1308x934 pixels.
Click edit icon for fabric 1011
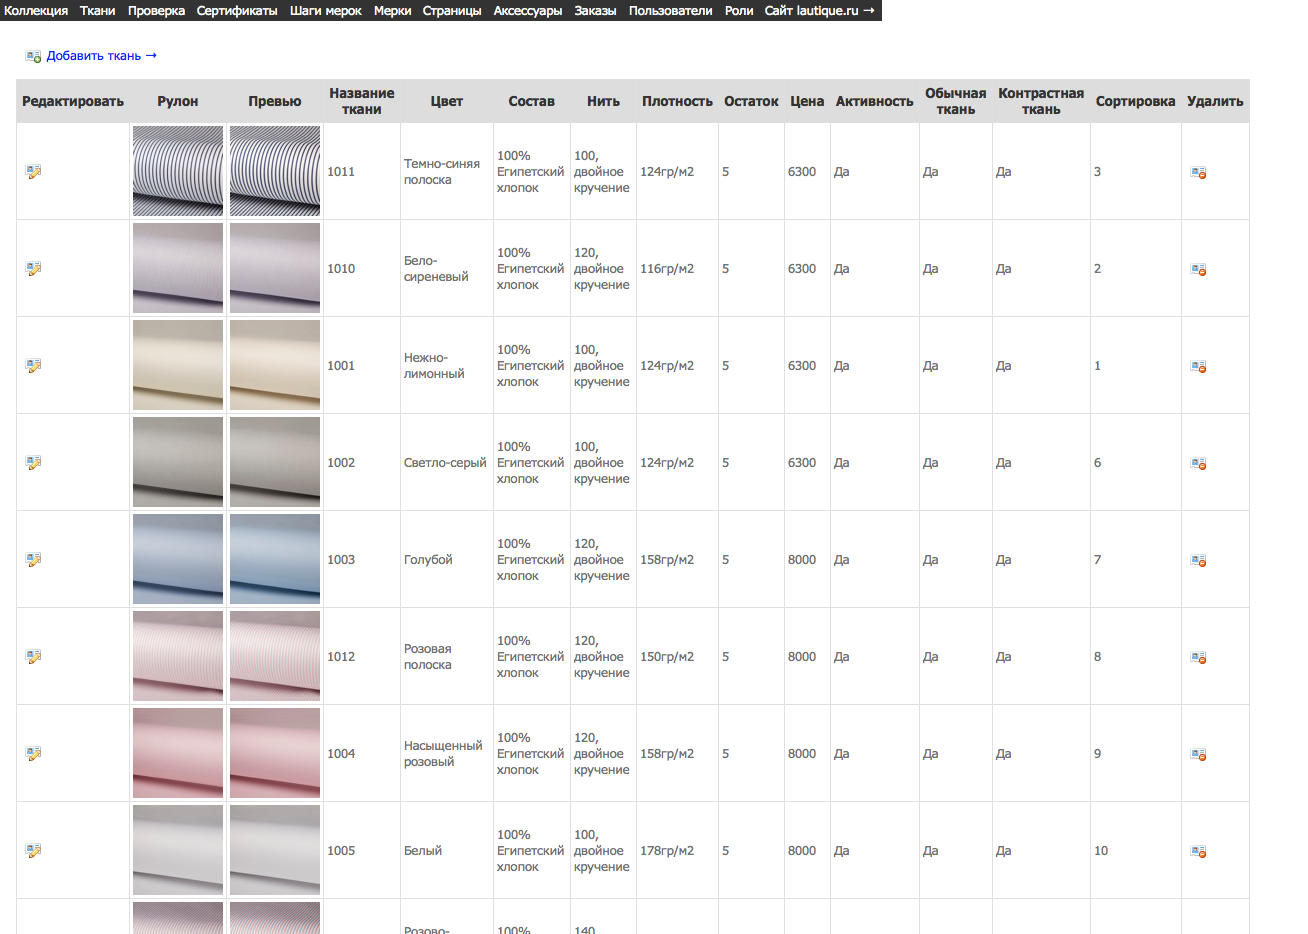(33, 172)
